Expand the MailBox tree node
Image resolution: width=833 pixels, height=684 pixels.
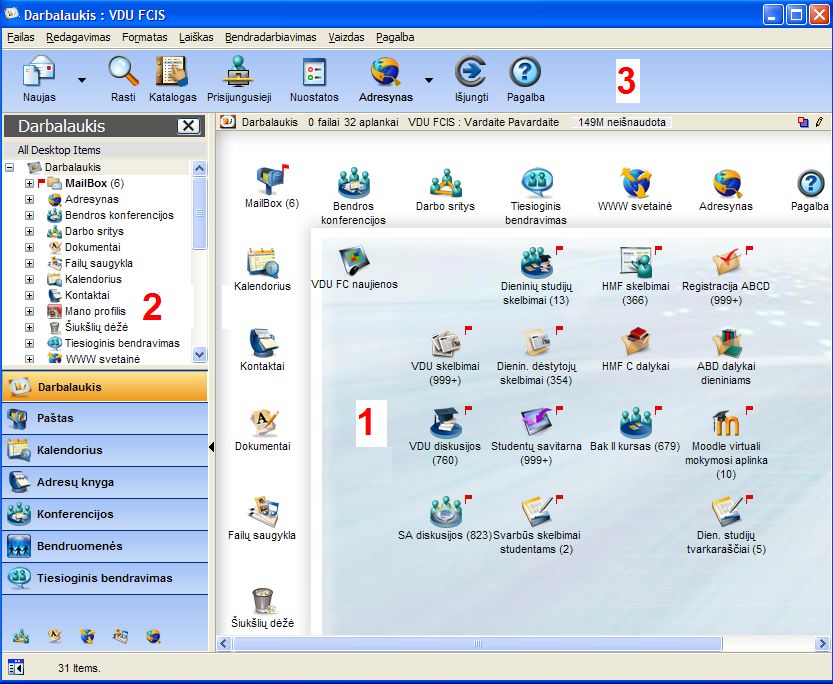pyautogui.click(x=29, y=184)
